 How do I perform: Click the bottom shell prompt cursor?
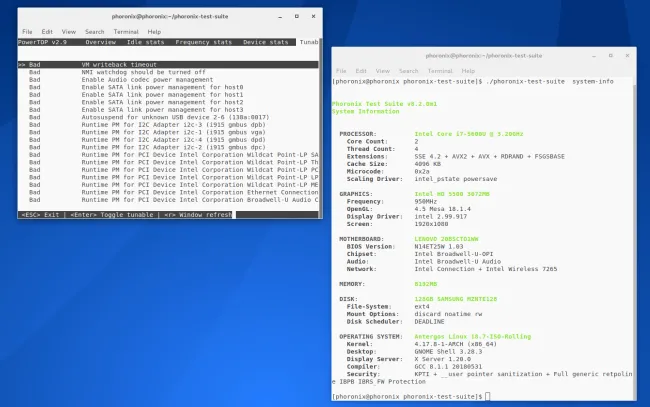pos(488,397)
